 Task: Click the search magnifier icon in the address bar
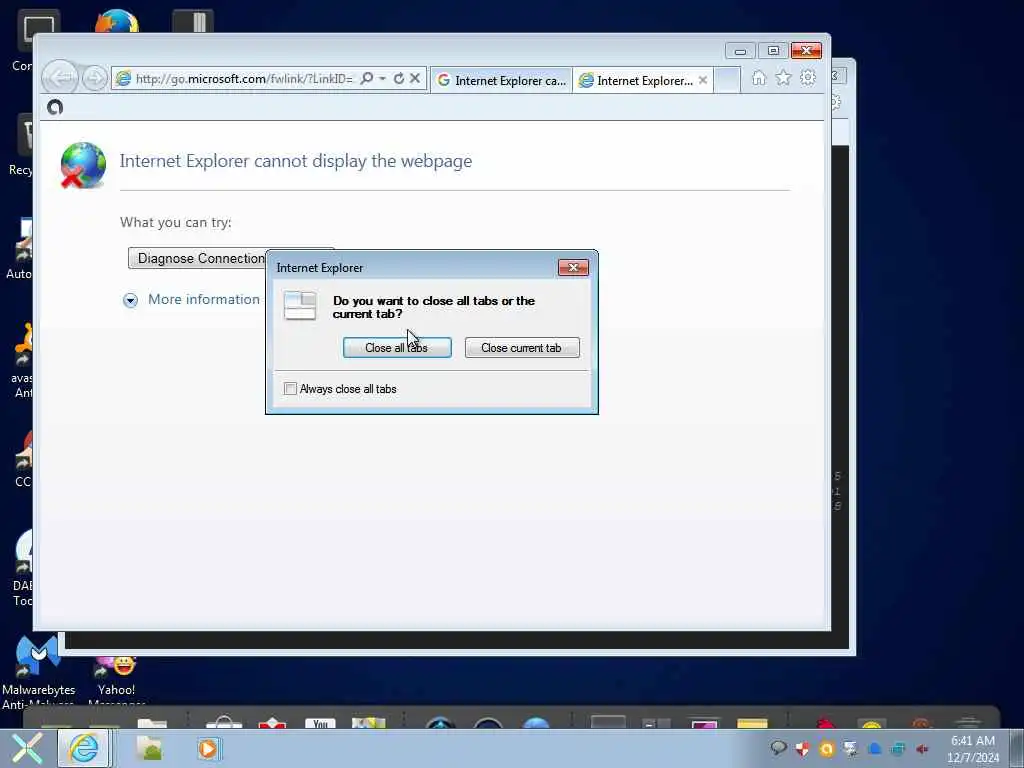click(367, 78)
